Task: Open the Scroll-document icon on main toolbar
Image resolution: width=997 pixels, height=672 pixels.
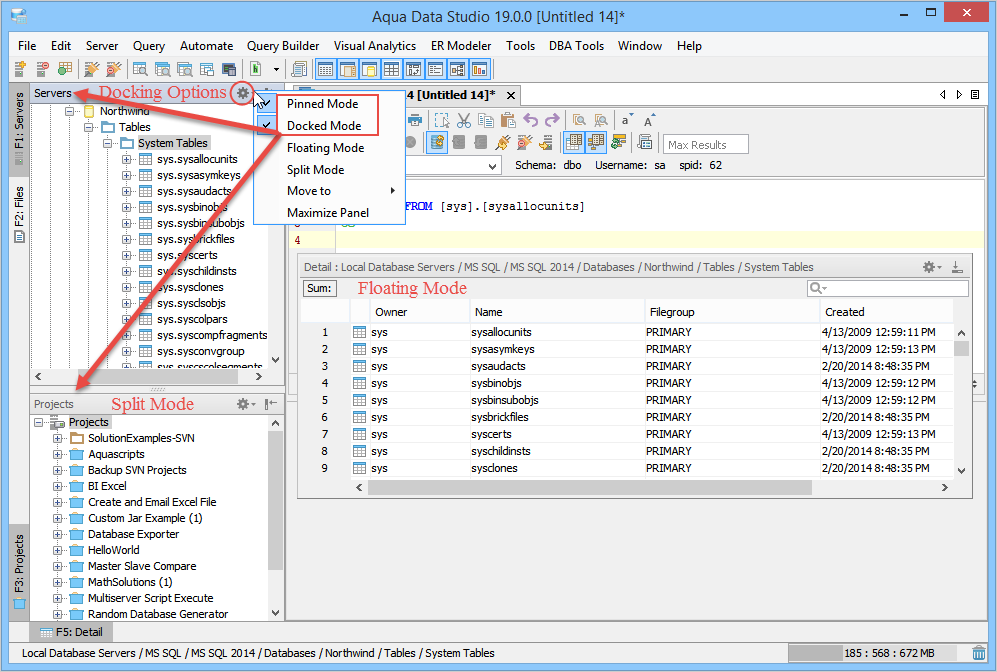Action: point(299,69)
